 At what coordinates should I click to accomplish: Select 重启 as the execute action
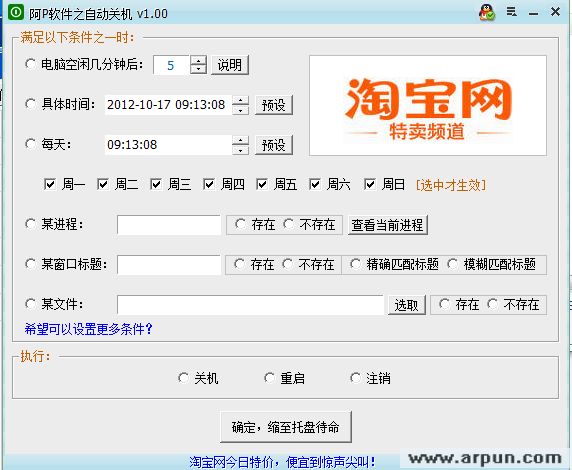pos(285,378)
